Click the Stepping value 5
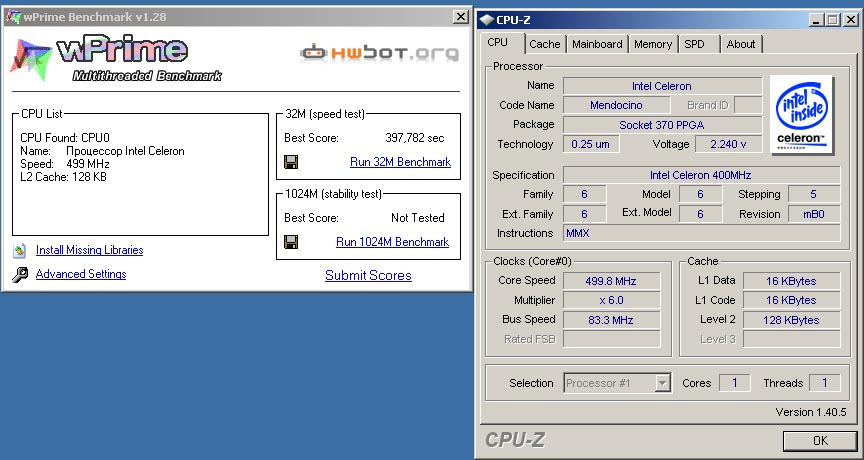864x460 pixels. click(814, 194)
